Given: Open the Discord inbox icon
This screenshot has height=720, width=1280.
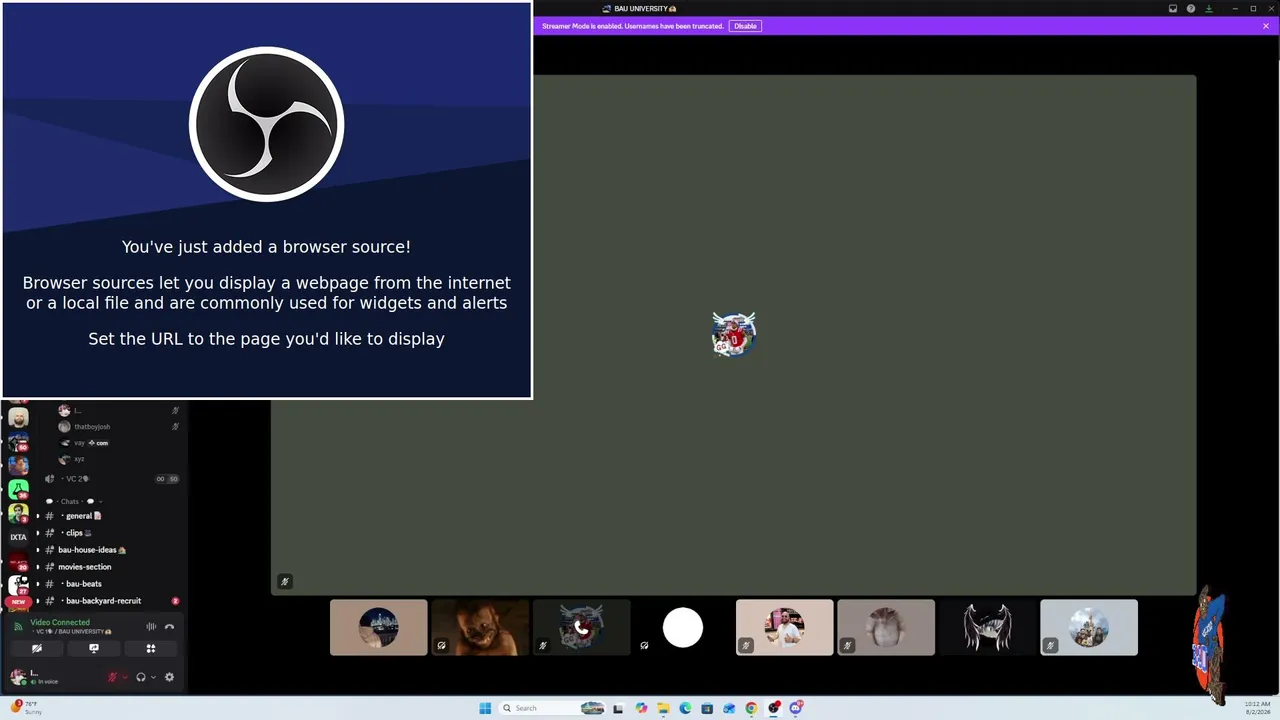Looking at the screenshot, I should [x=1173, y=9].
